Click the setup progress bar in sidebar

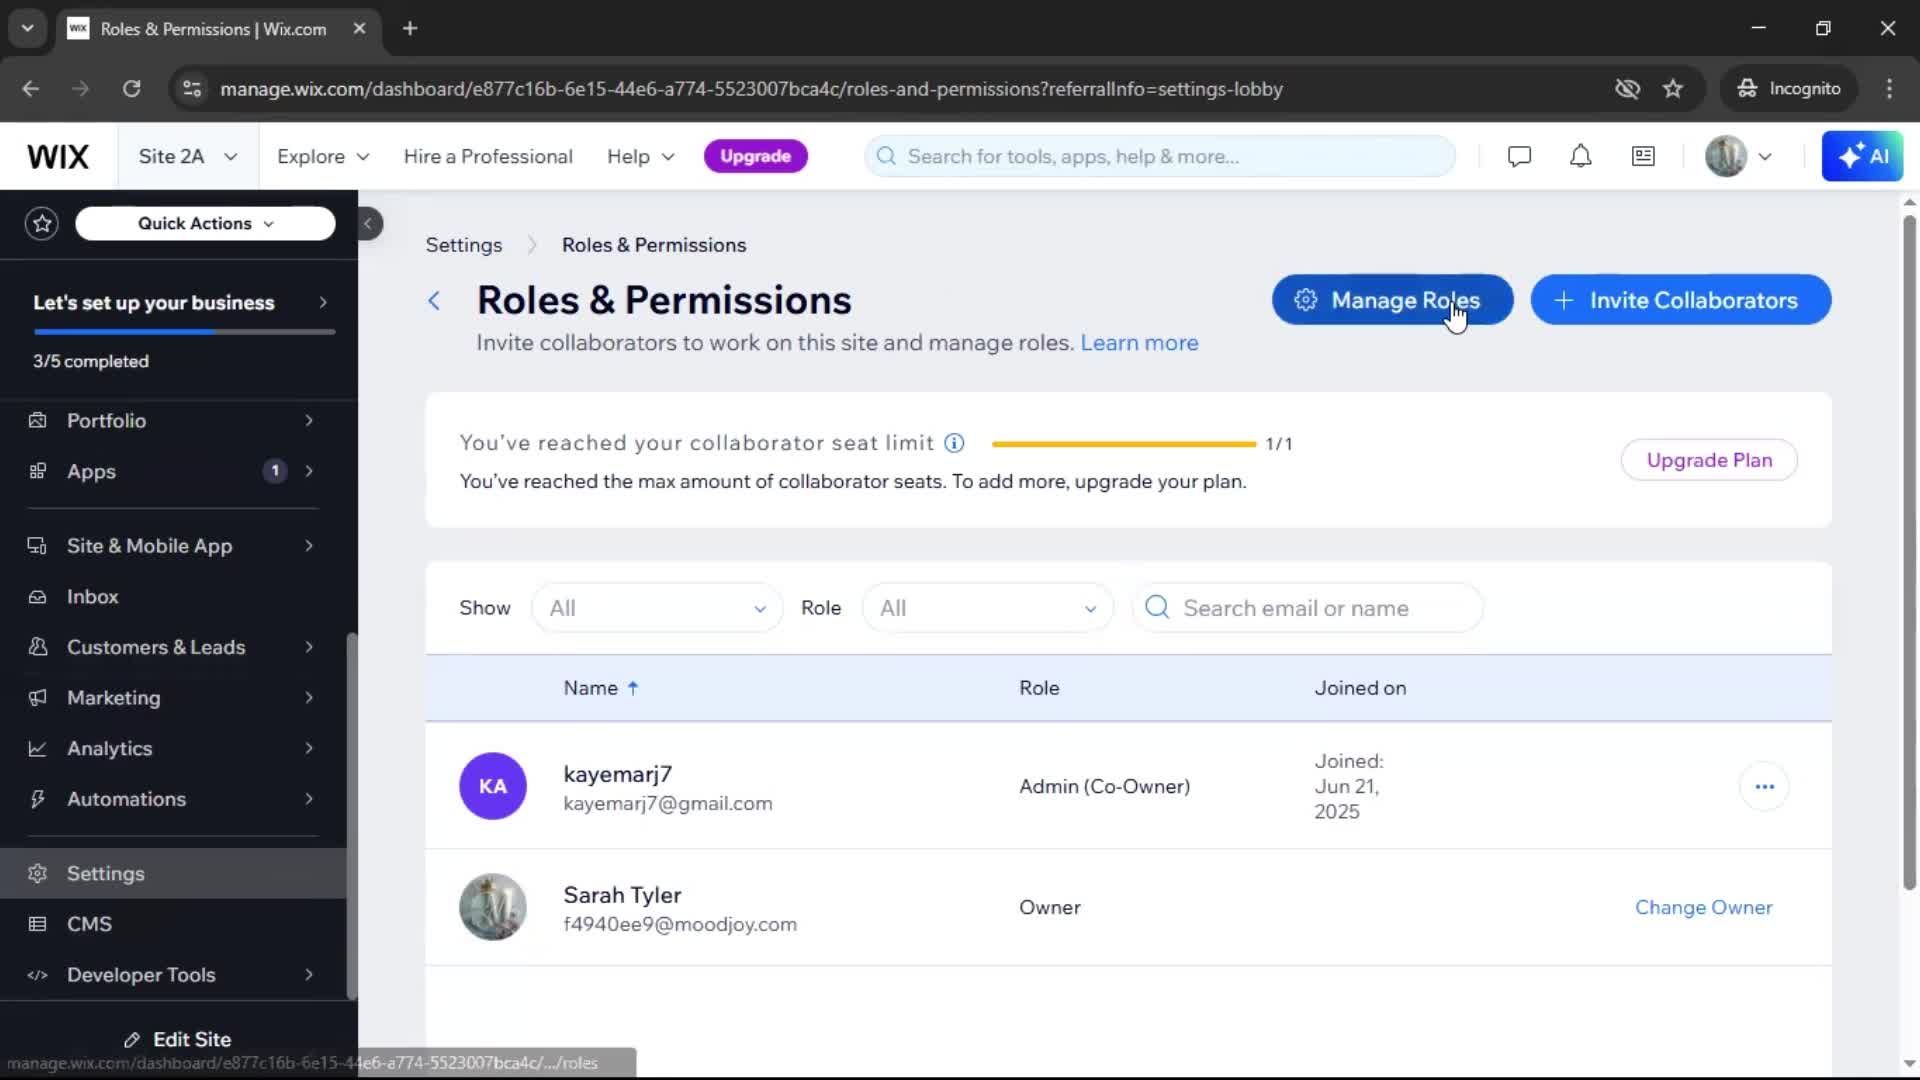tap(184, 332)
